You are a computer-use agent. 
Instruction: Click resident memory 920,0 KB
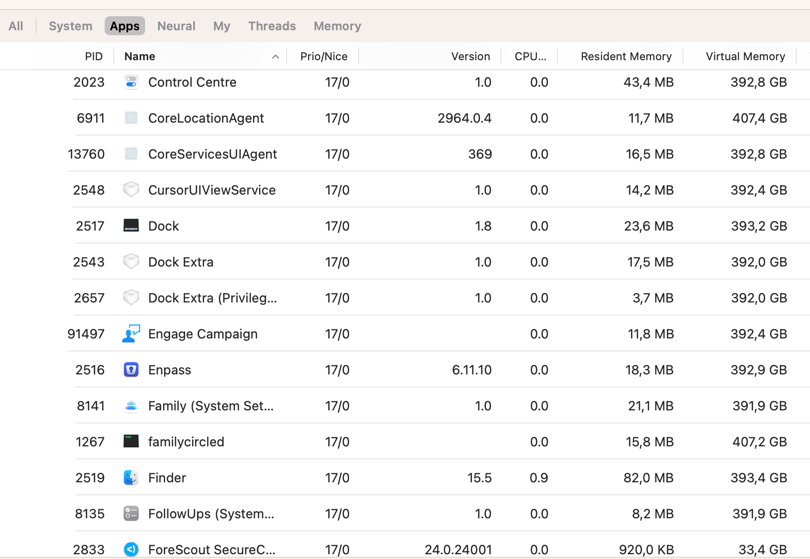click(646, 549)
